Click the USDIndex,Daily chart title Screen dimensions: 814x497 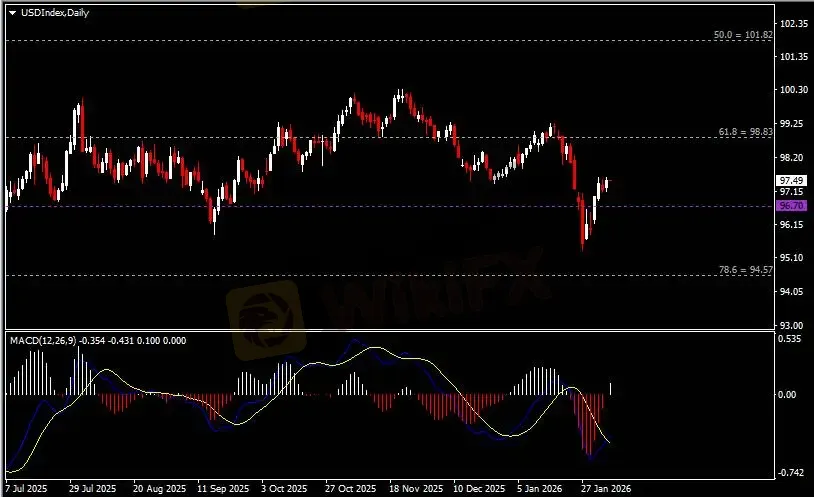pos(55,12)
